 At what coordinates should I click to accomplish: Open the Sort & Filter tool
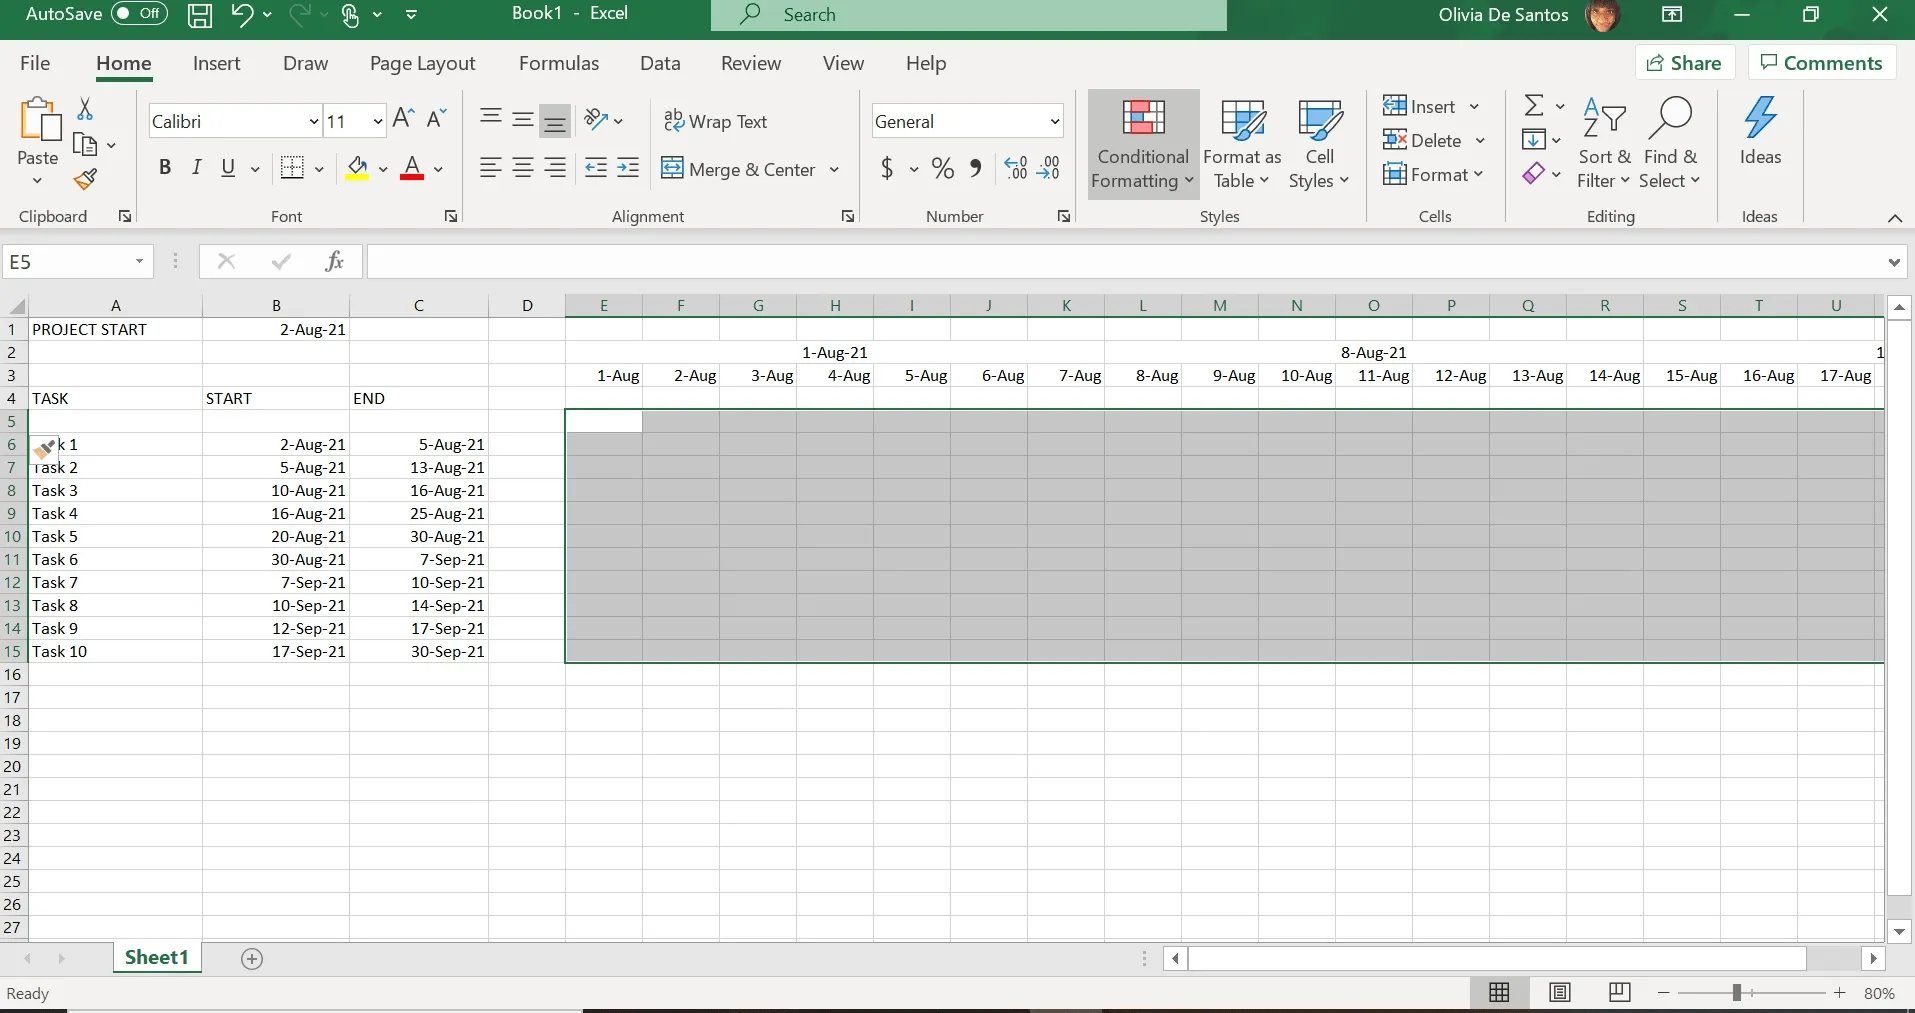tap(1604, 143)
